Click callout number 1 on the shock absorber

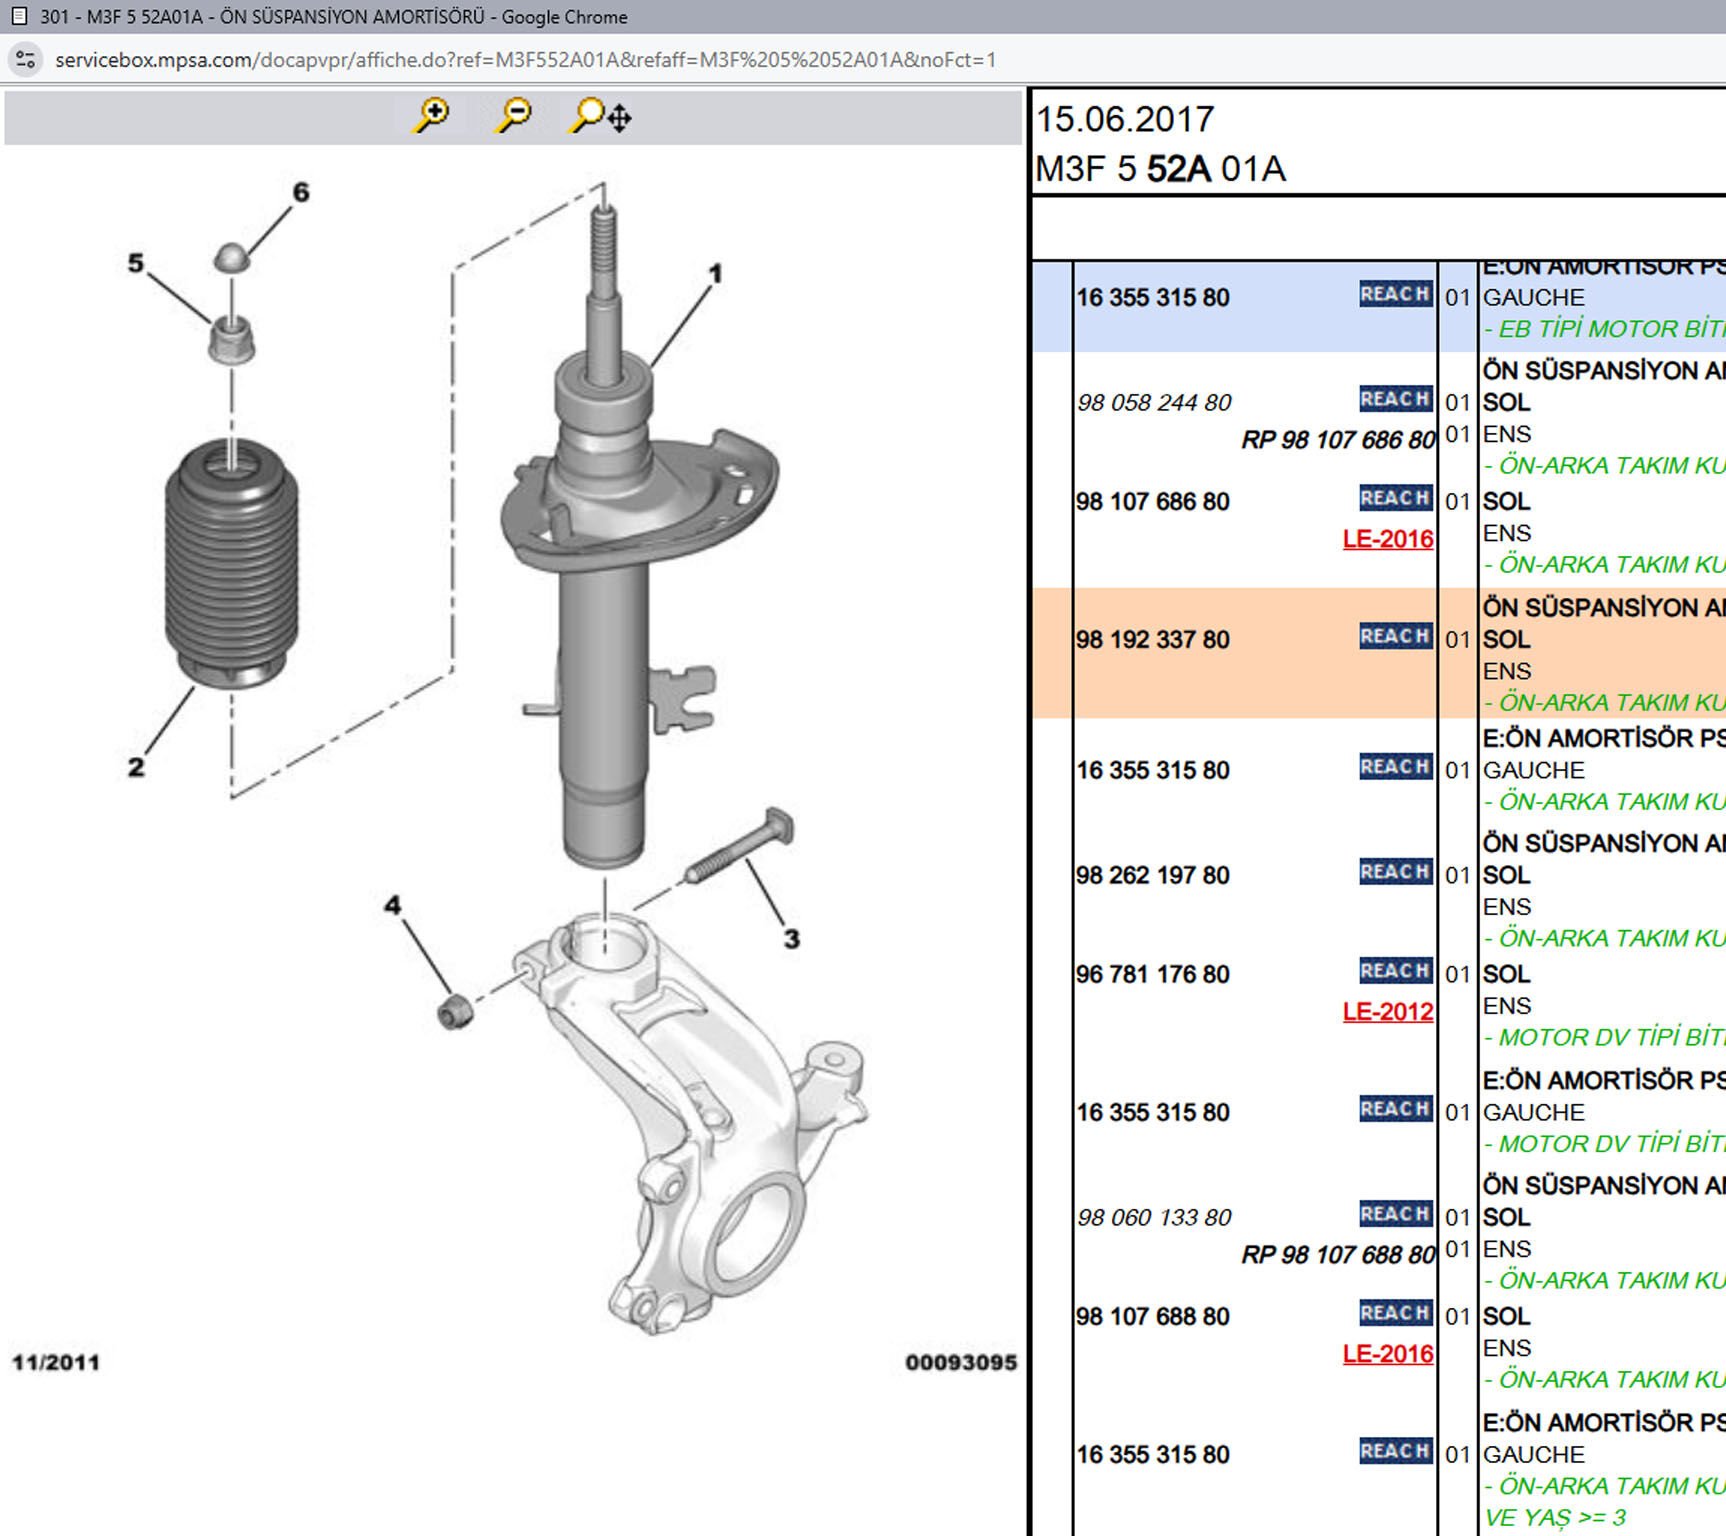[715, 273]
